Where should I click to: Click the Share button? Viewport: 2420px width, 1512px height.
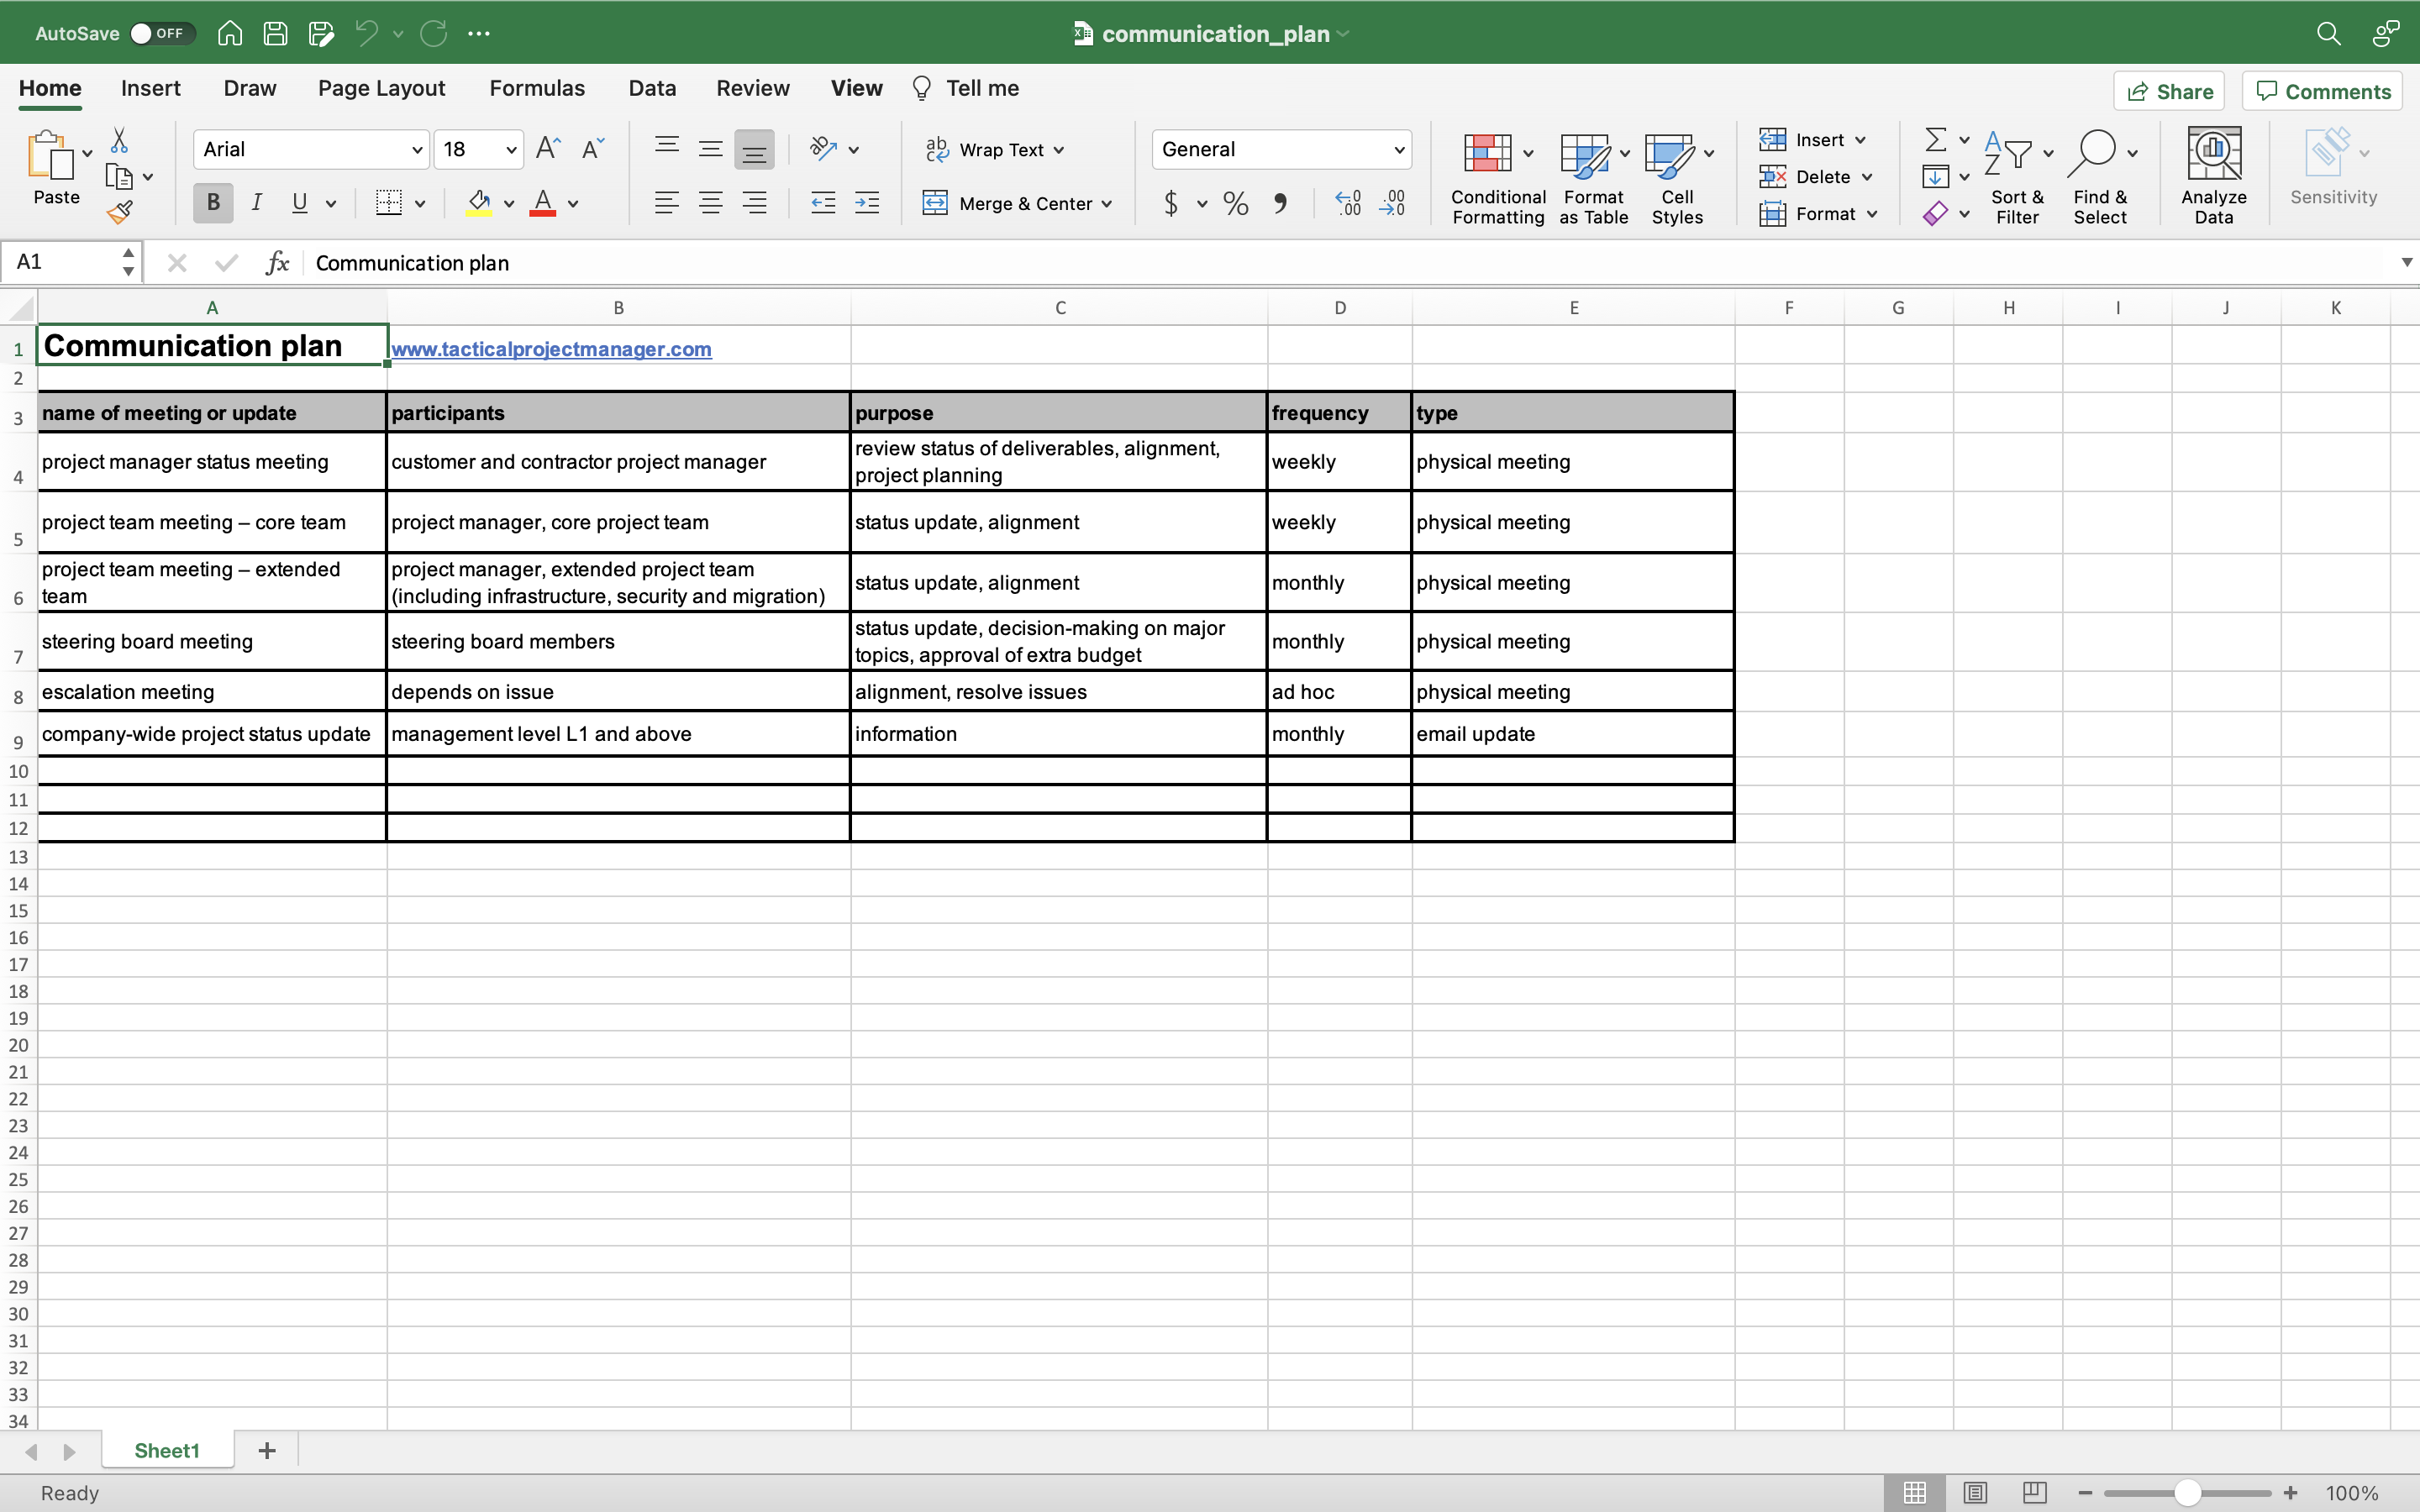(2169, 91)
